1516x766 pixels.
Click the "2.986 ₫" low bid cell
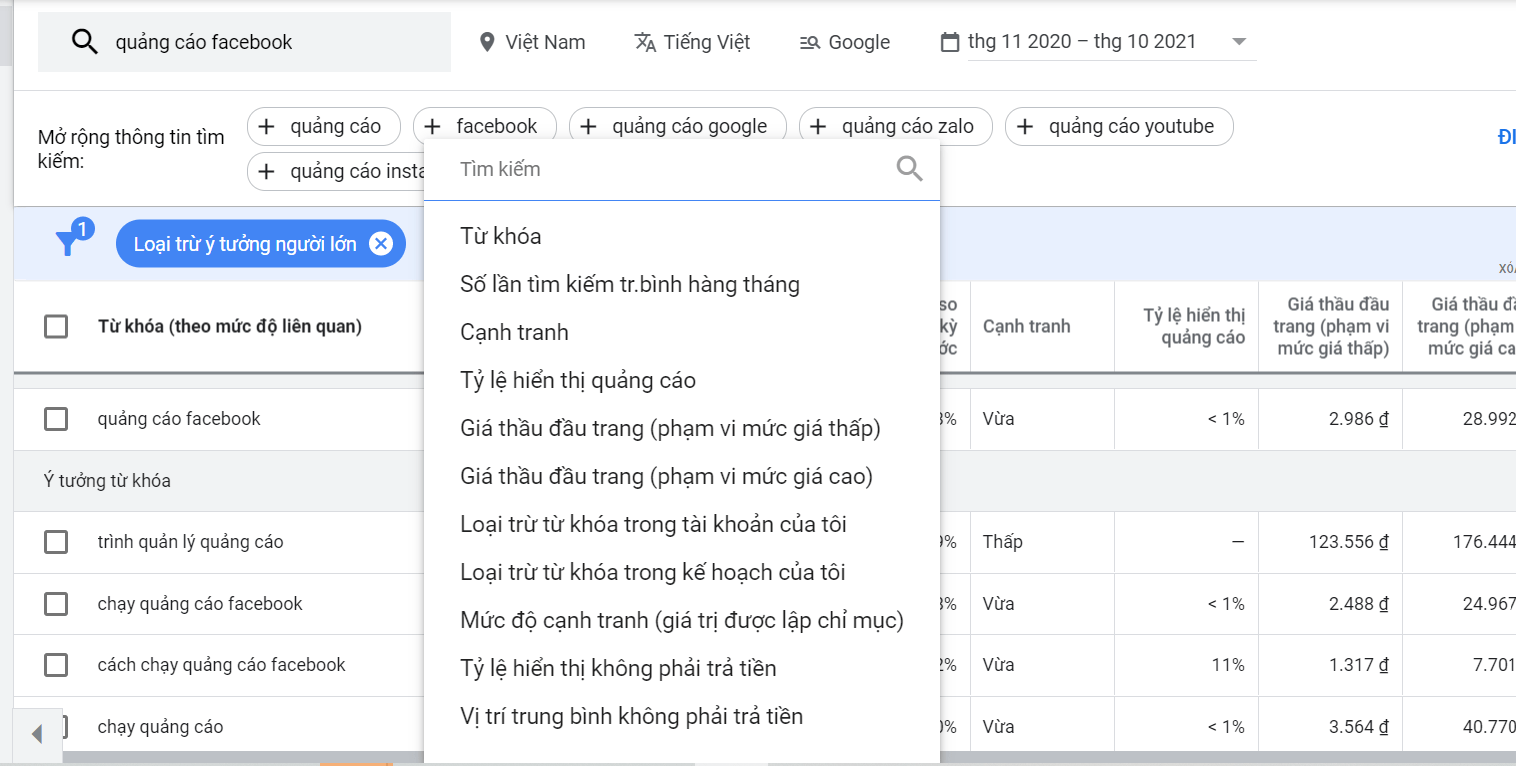click(1359, 419)
